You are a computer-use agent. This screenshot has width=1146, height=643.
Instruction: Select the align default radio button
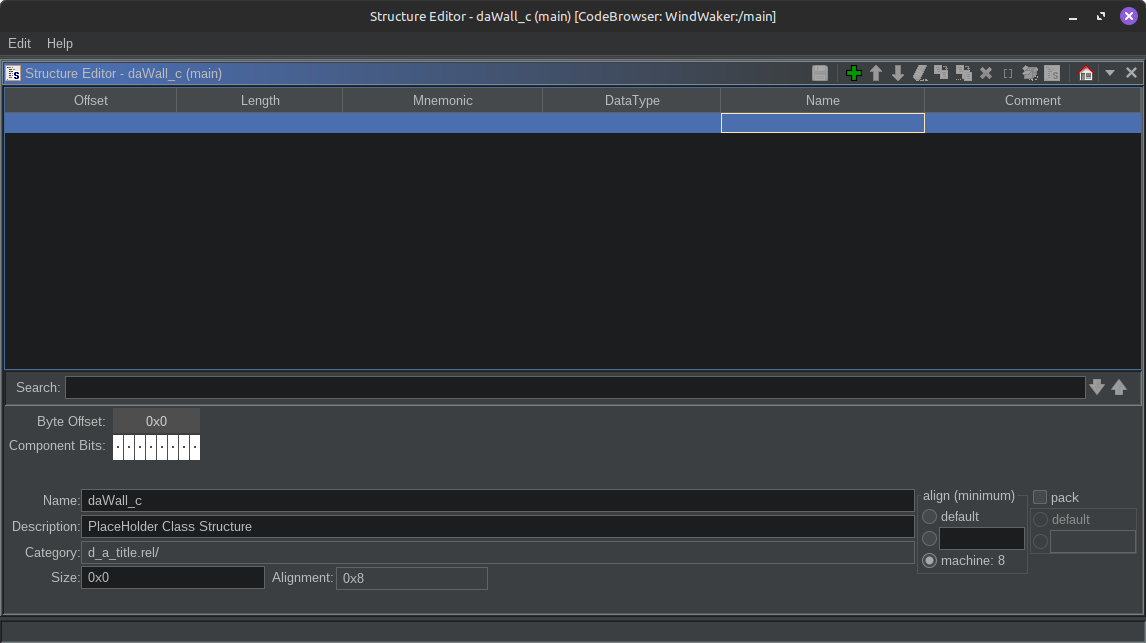[x=929, y=517]
